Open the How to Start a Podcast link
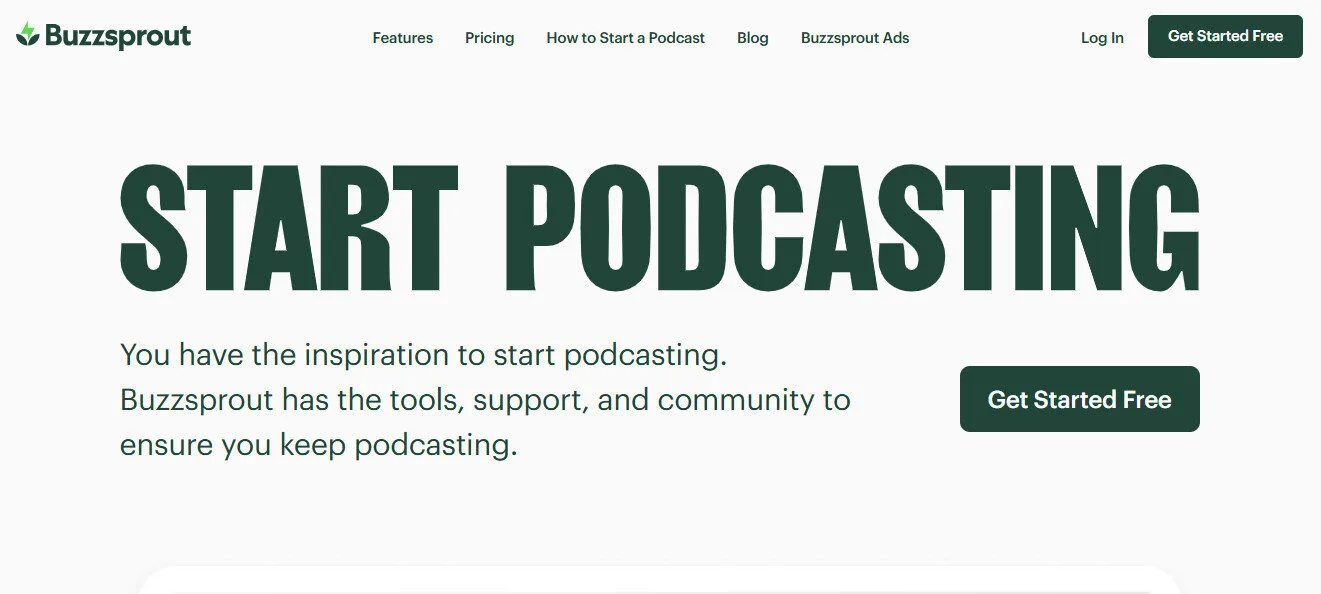 click(625, 38)
